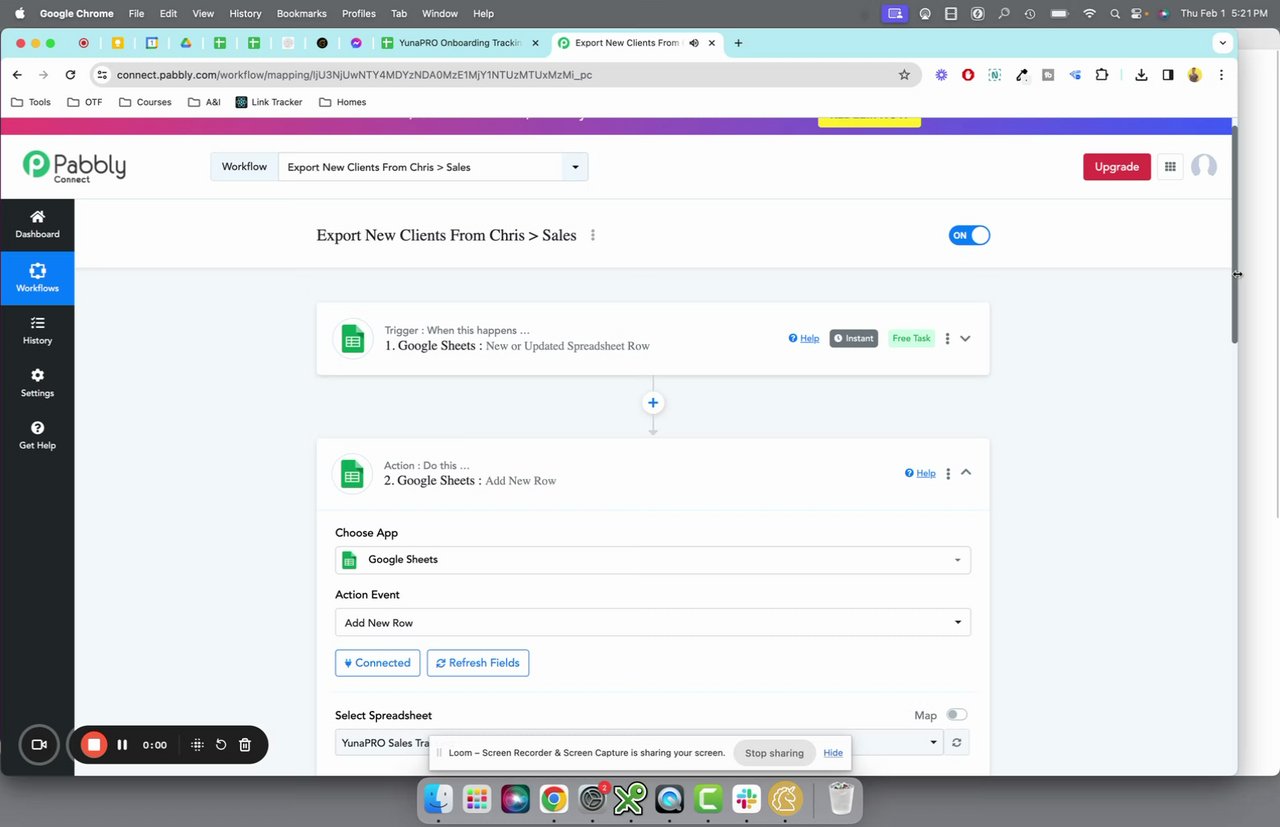Open Chrome's Bookmarks menu
This screenshot has width=1280, height=827.
(301, 14)
